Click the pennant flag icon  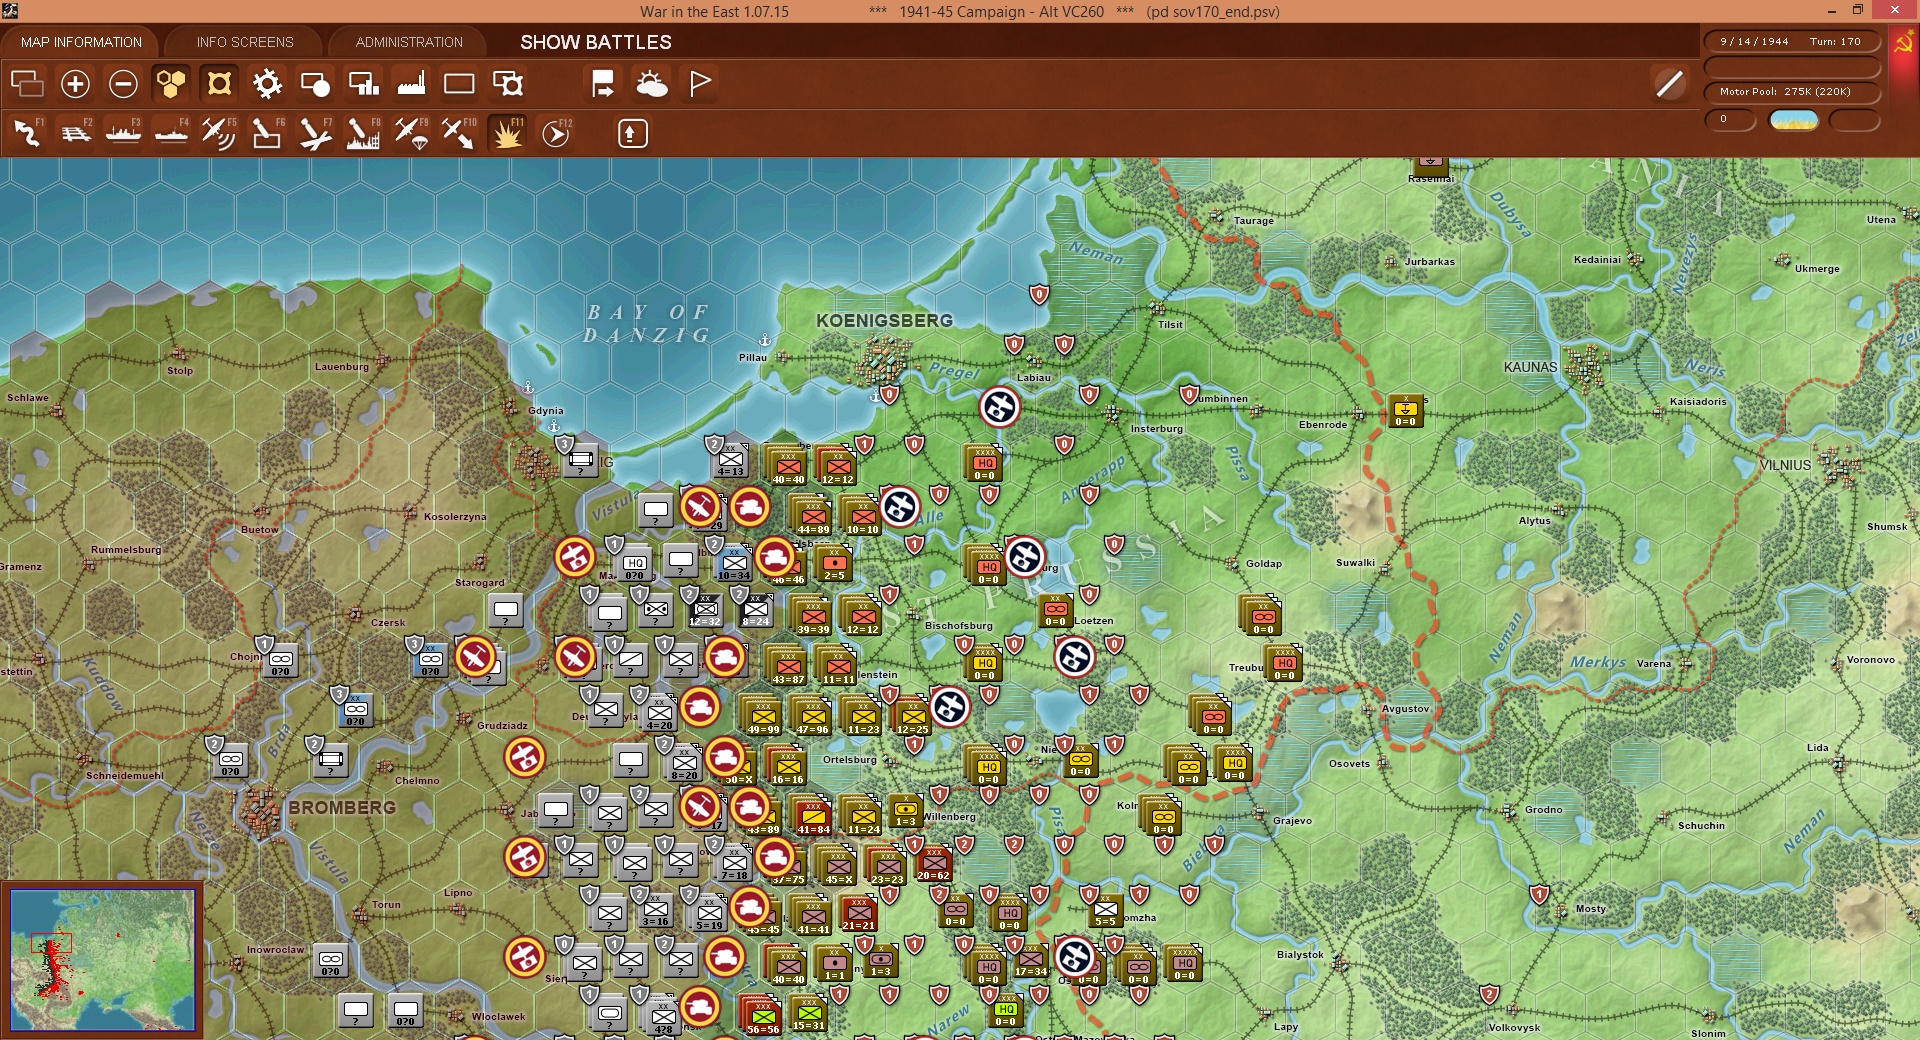click(700, 84)
